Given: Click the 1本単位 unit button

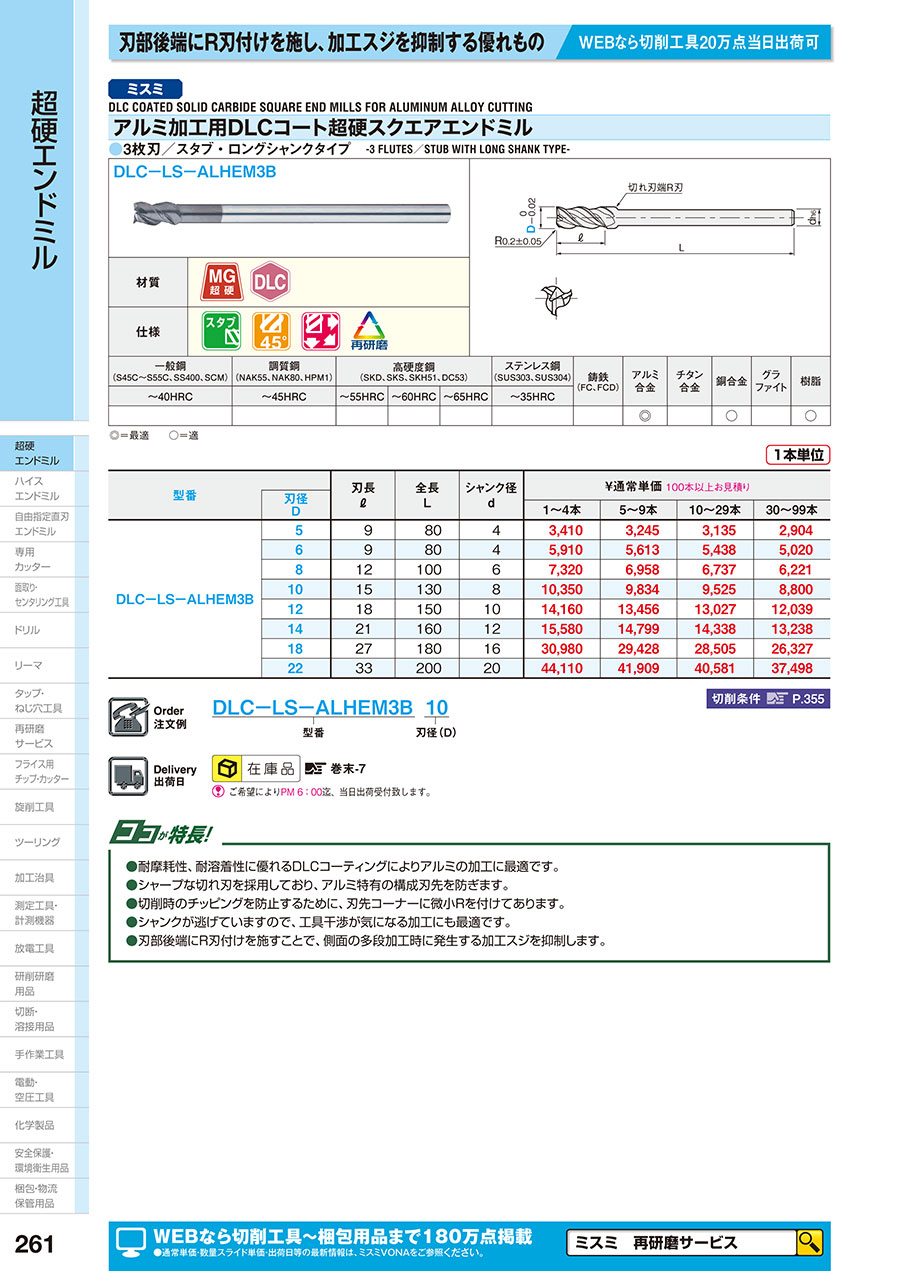Looking at the screenshot, I should 798,454.
